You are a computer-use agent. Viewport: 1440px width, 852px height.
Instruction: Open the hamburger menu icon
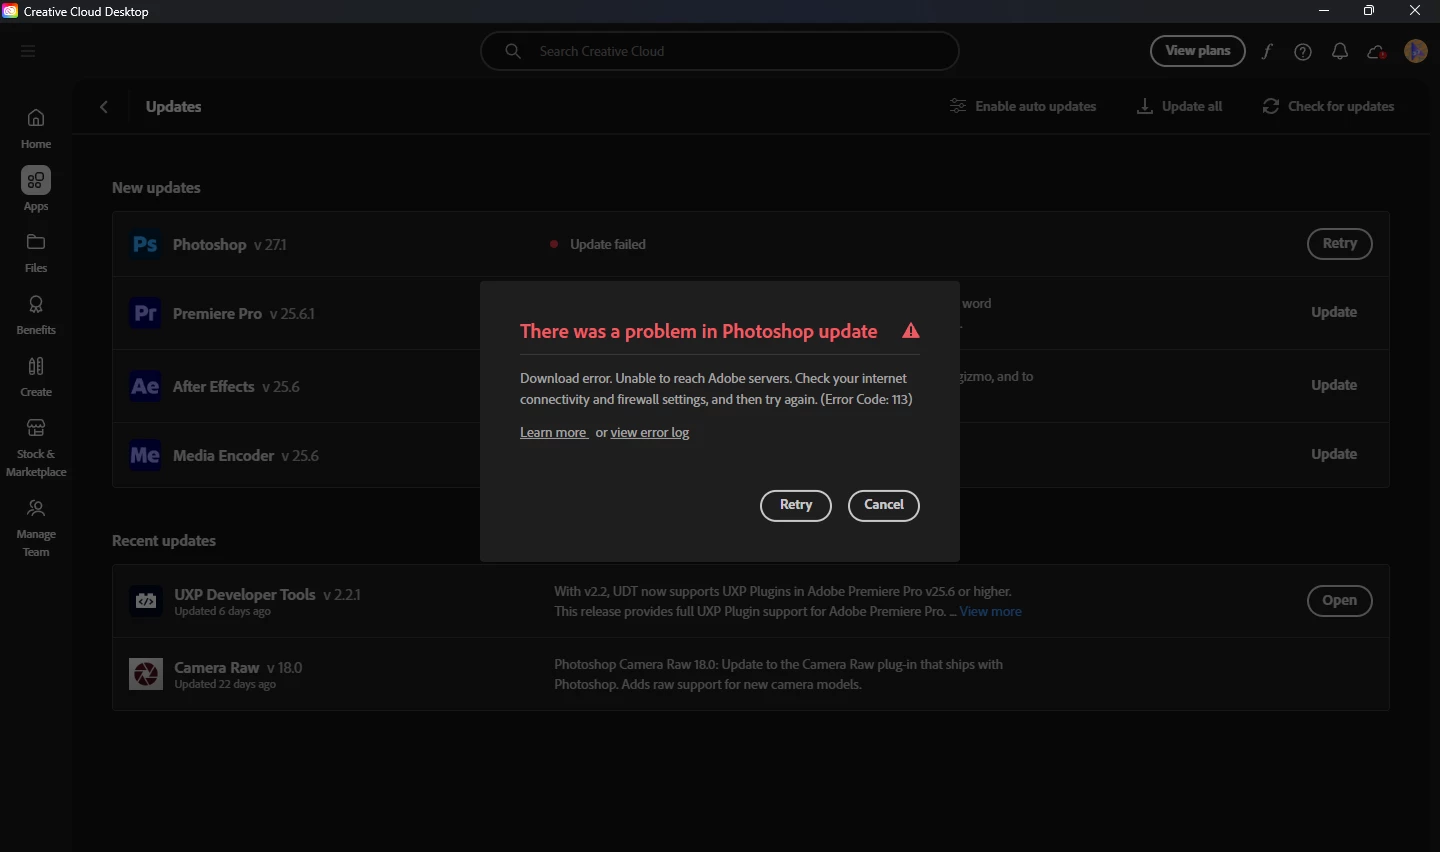point(28,51)
